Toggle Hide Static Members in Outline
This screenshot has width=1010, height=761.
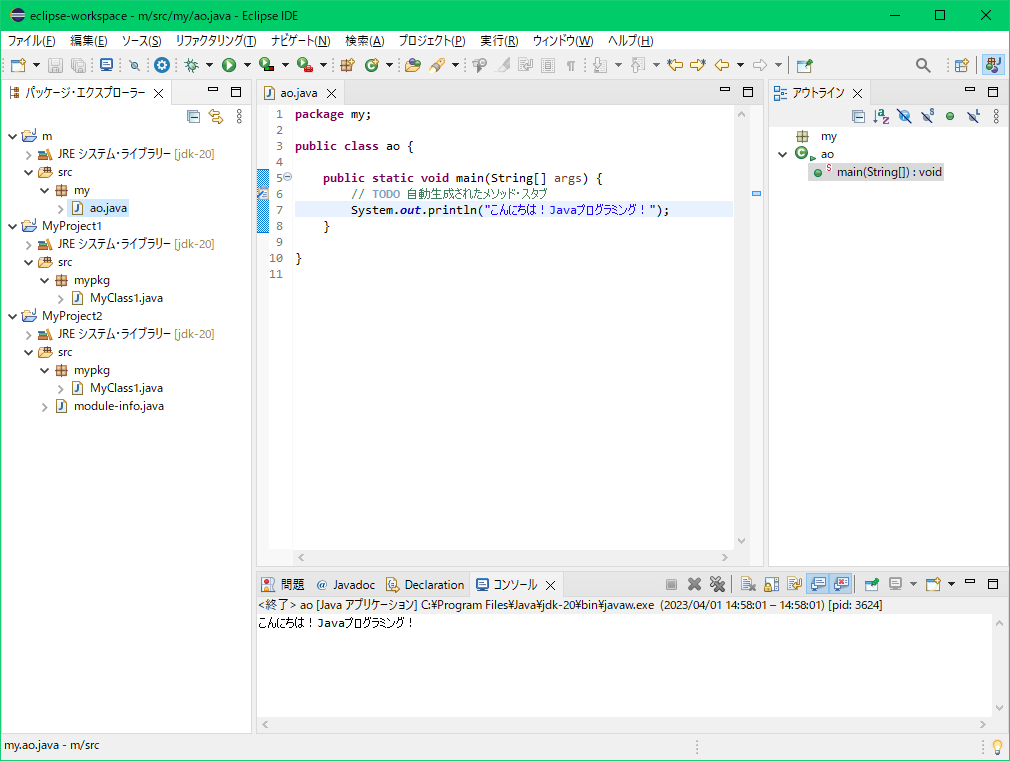click(x=928, y=117)
